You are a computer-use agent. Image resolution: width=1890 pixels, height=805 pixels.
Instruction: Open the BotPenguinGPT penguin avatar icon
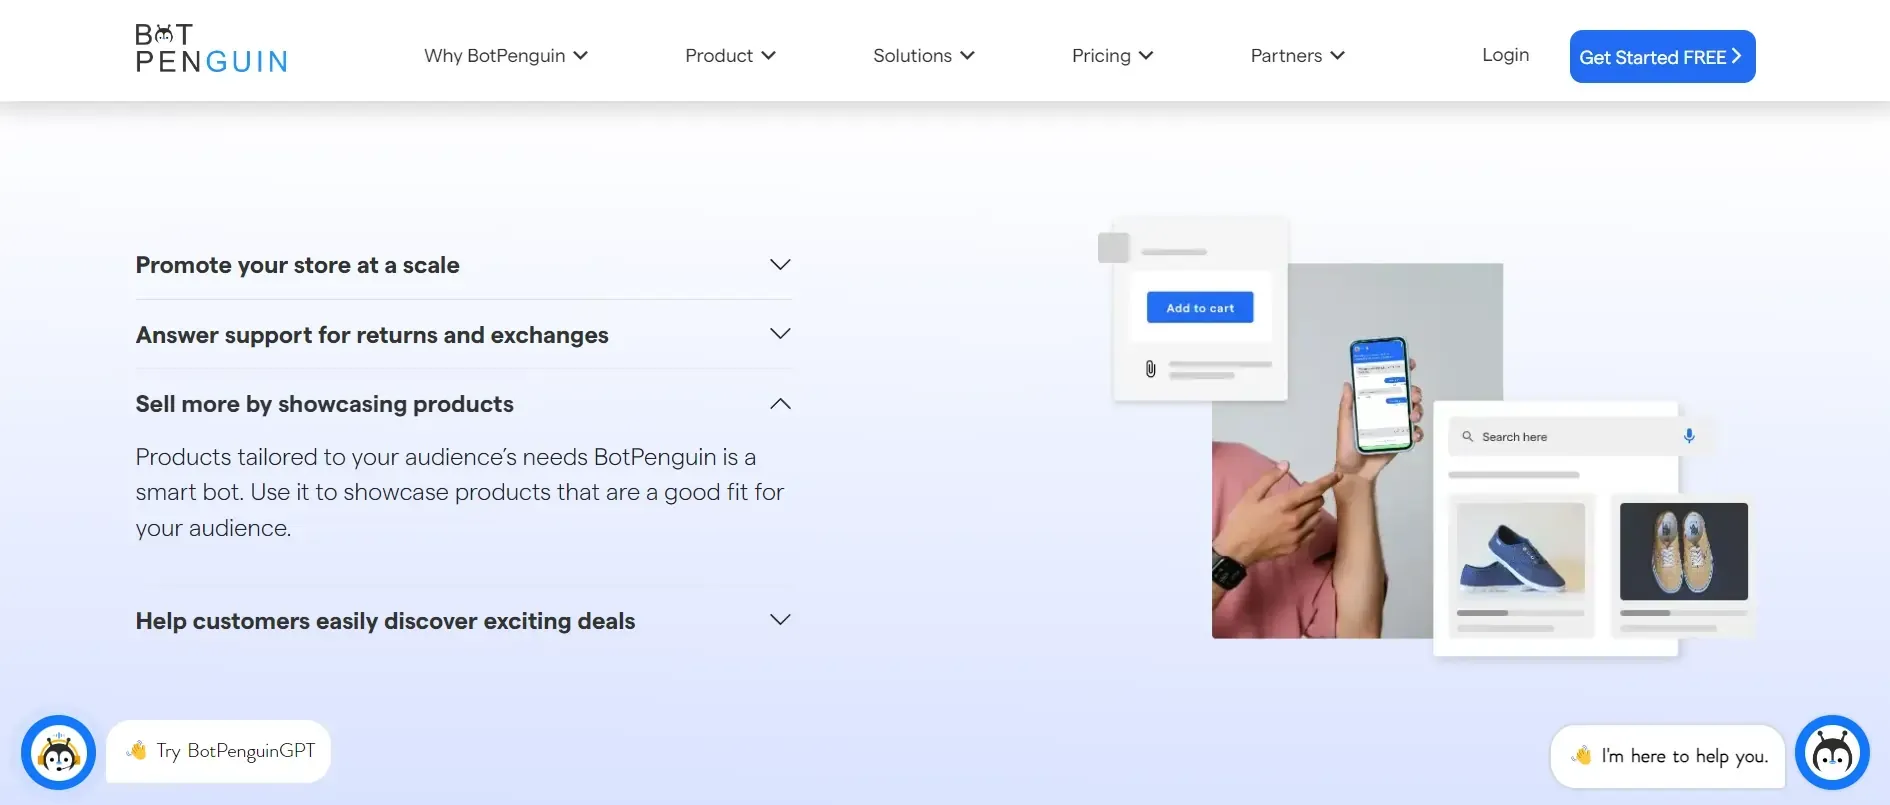point(58,752)
